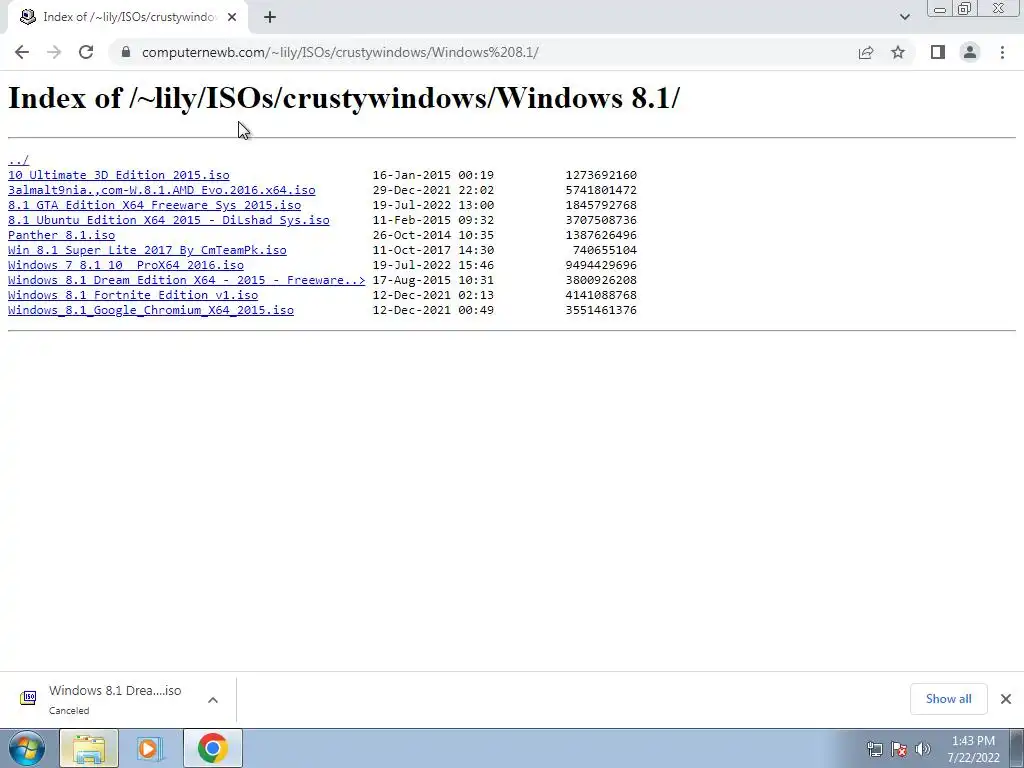Open Windows Explorer from taskbar

click(89, 748)
